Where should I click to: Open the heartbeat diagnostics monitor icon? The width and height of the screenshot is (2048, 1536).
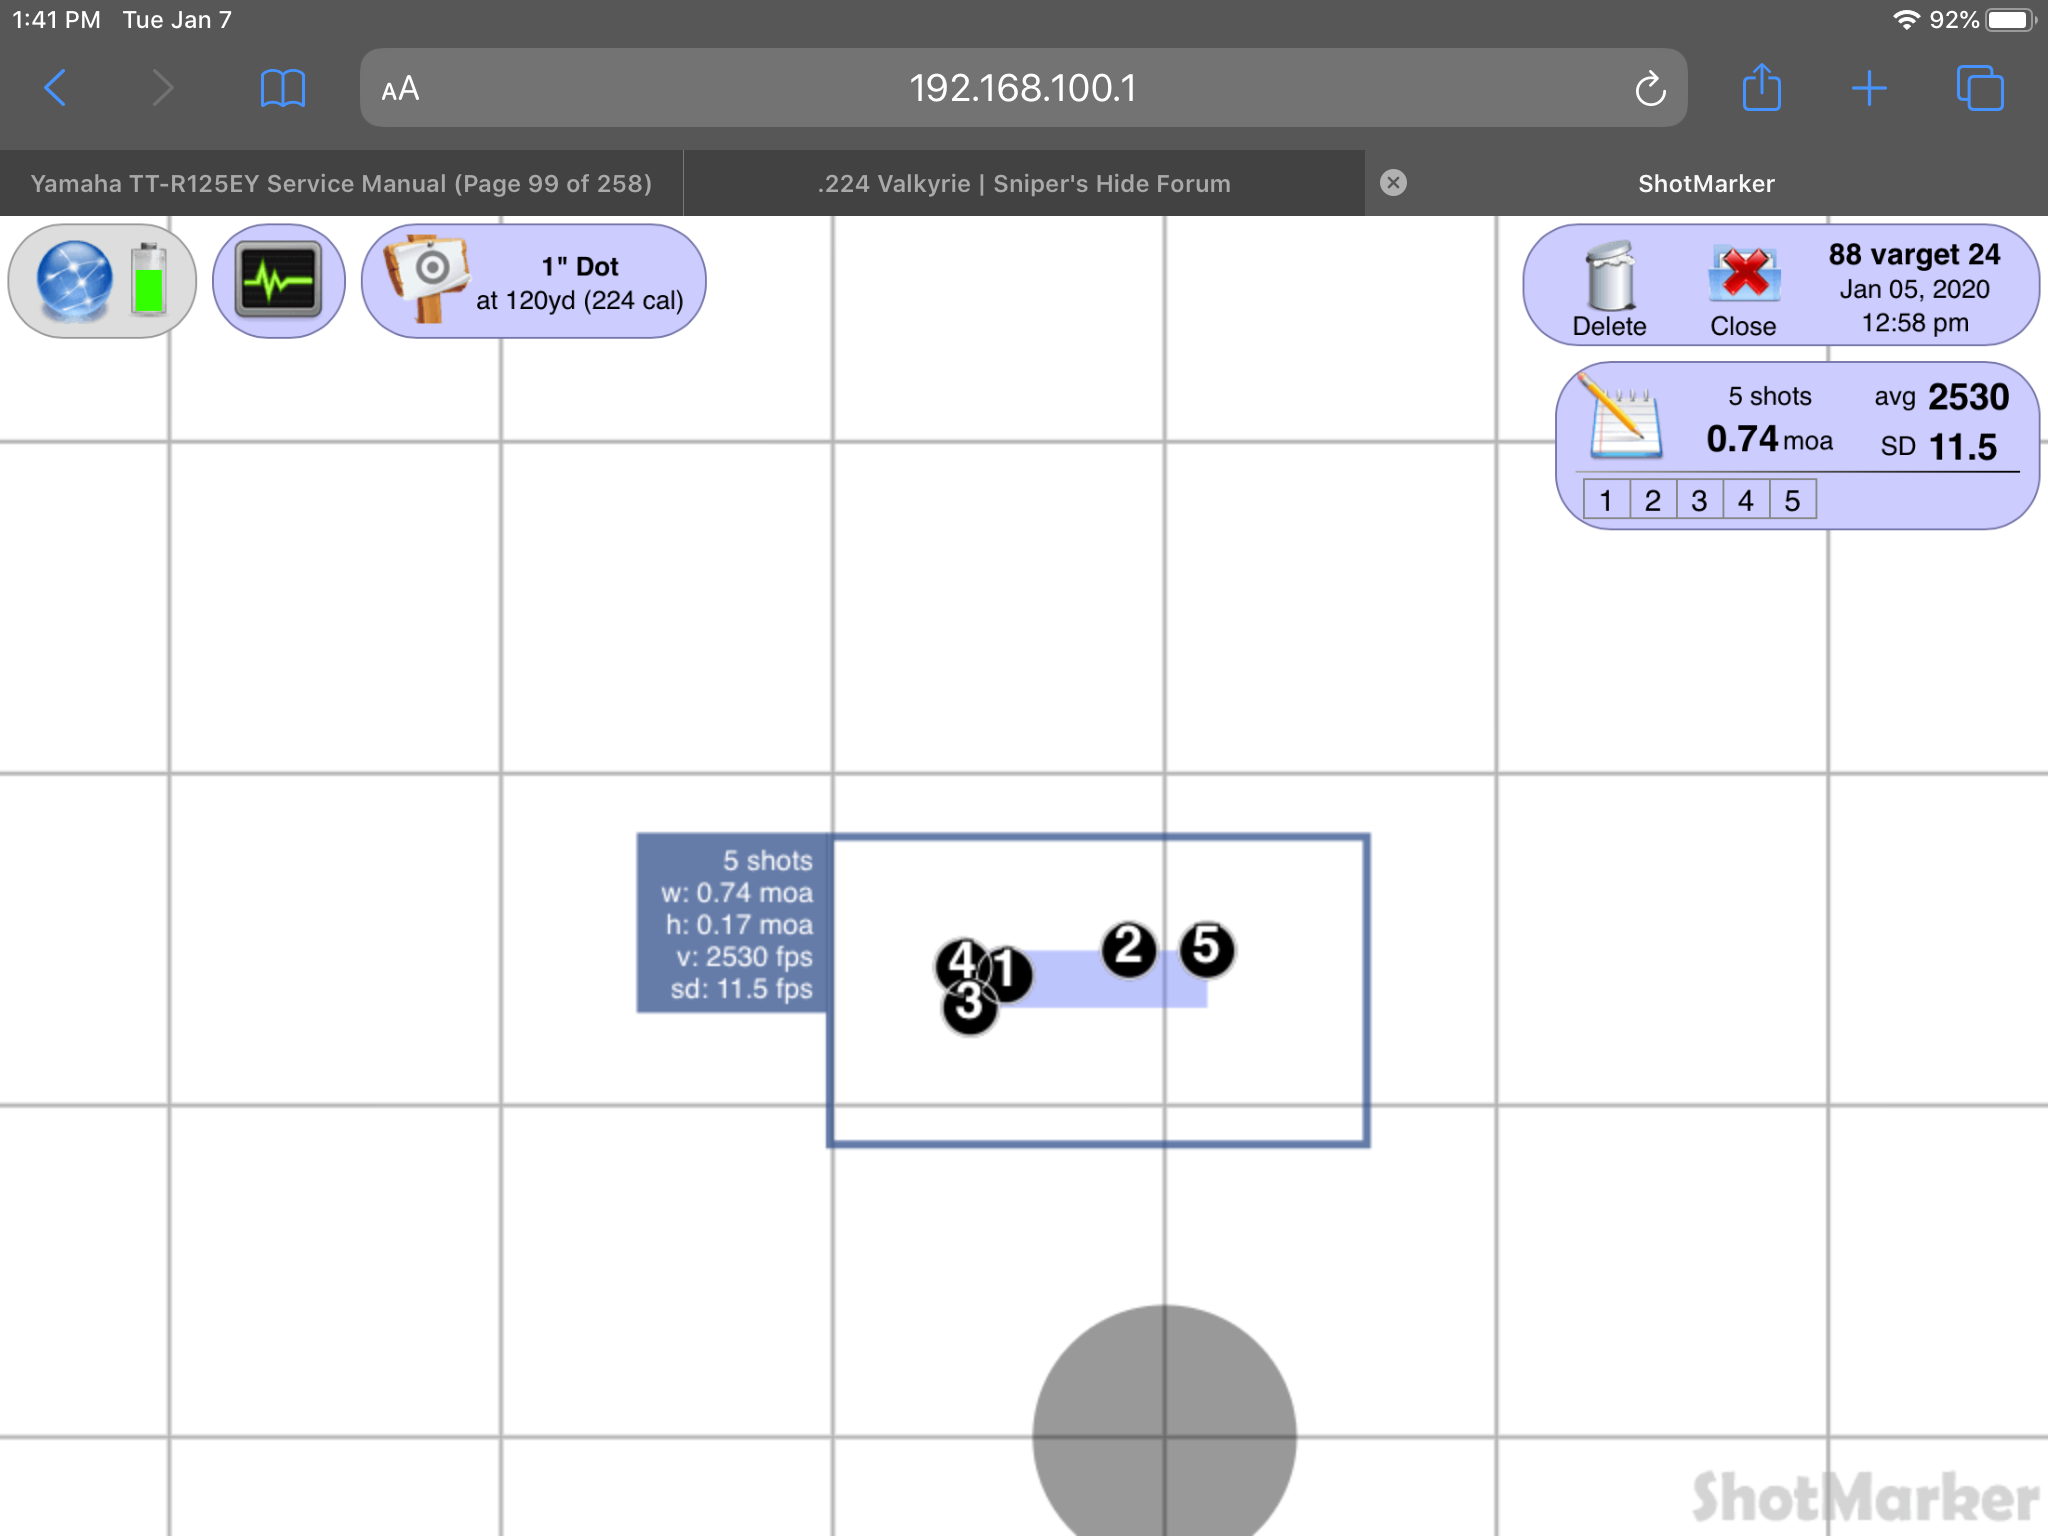(x=278, y=281)
